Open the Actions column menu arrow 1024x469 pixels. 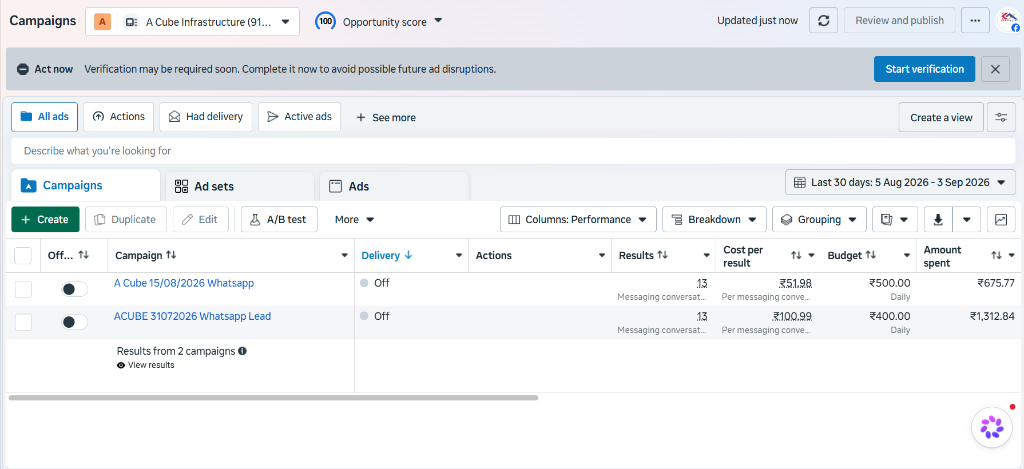pyautogui.click(x=601, y=255)
